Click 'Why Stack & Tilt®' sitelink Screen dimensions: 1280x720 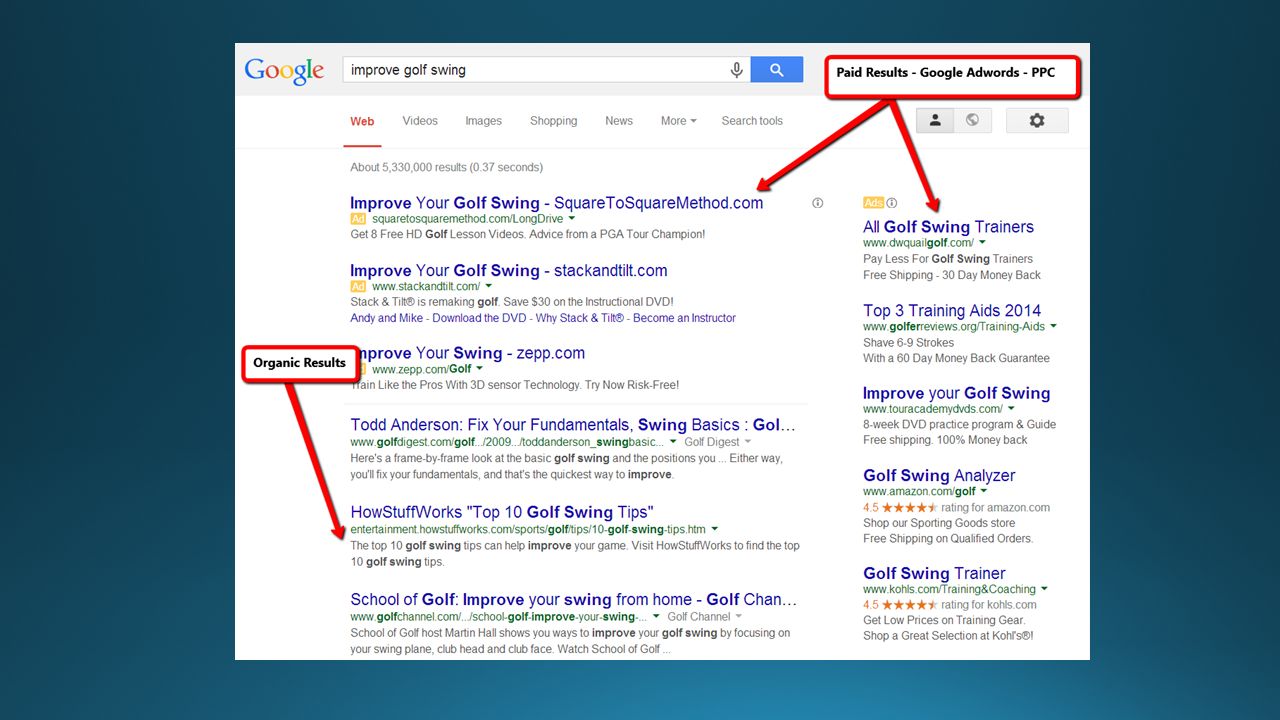coord(580,318)
